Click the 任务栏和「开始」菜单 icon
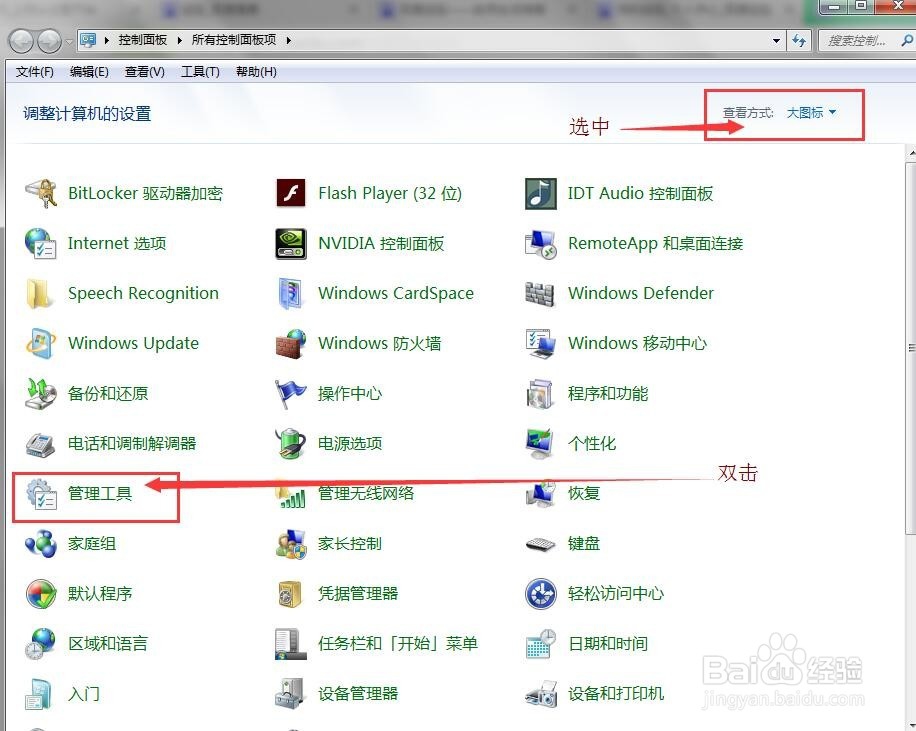 (x=291, y=645)
